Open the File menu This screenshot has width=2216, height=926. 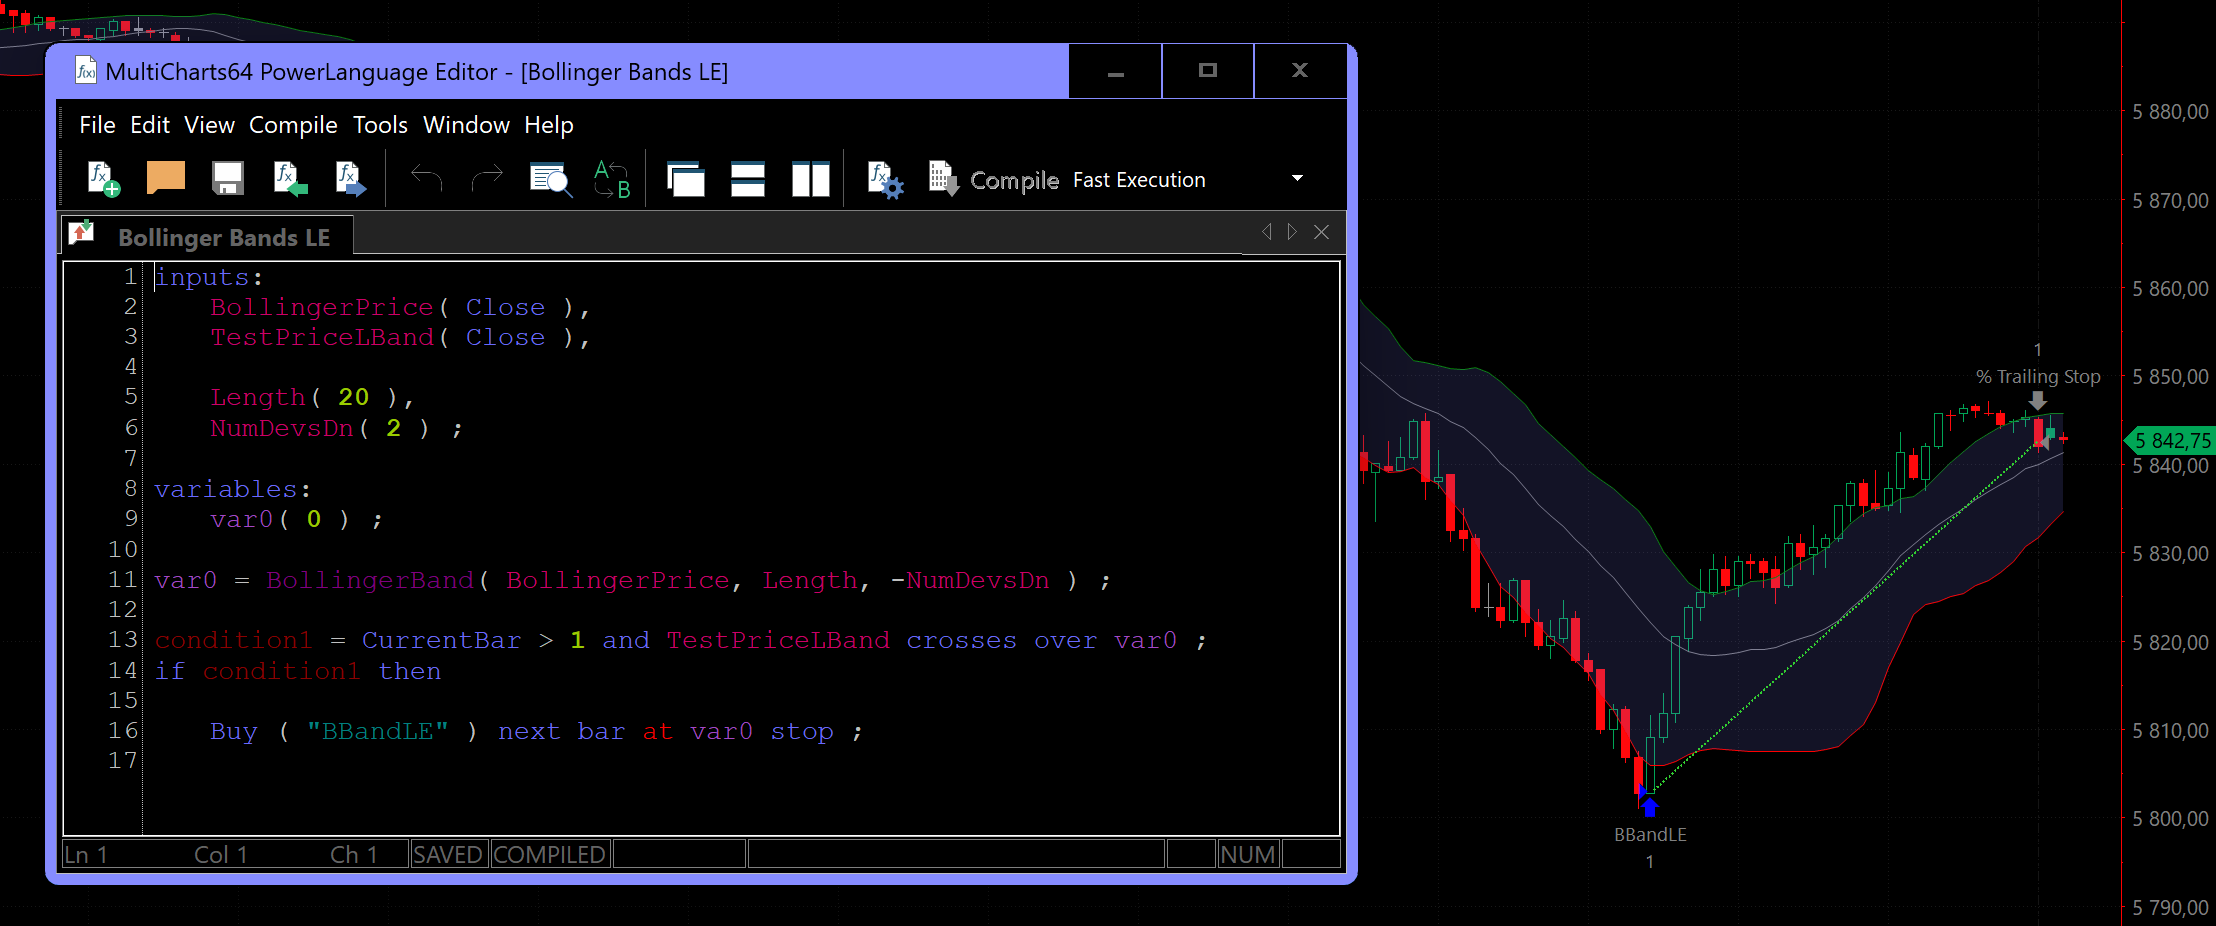click(x=97, y=125)
